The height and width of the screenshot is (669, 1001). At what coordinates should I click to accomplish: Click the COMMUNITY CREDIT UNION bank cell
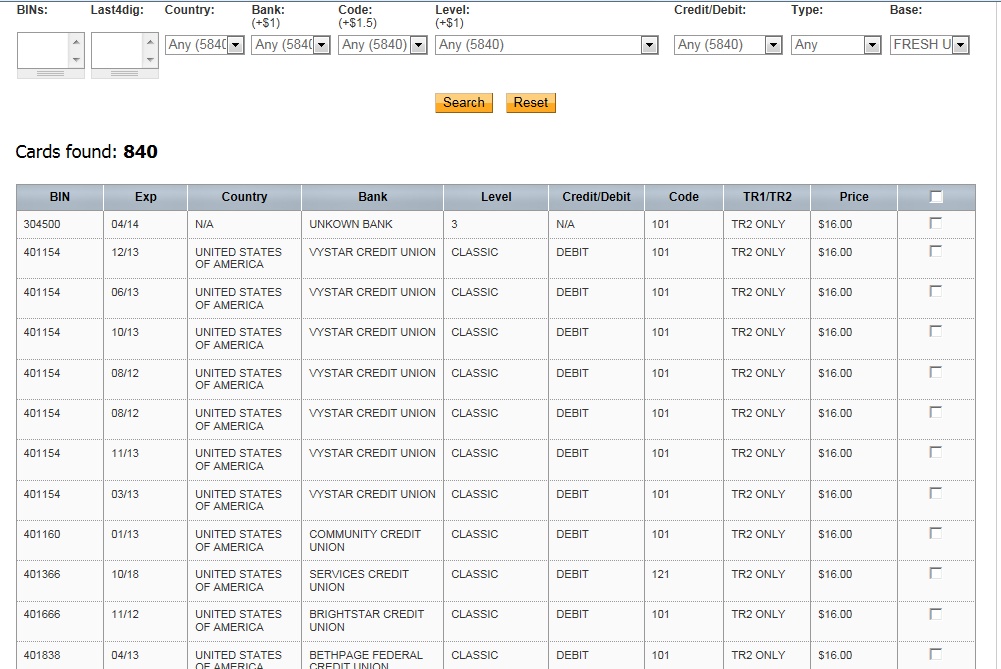[x=365, y=541]
